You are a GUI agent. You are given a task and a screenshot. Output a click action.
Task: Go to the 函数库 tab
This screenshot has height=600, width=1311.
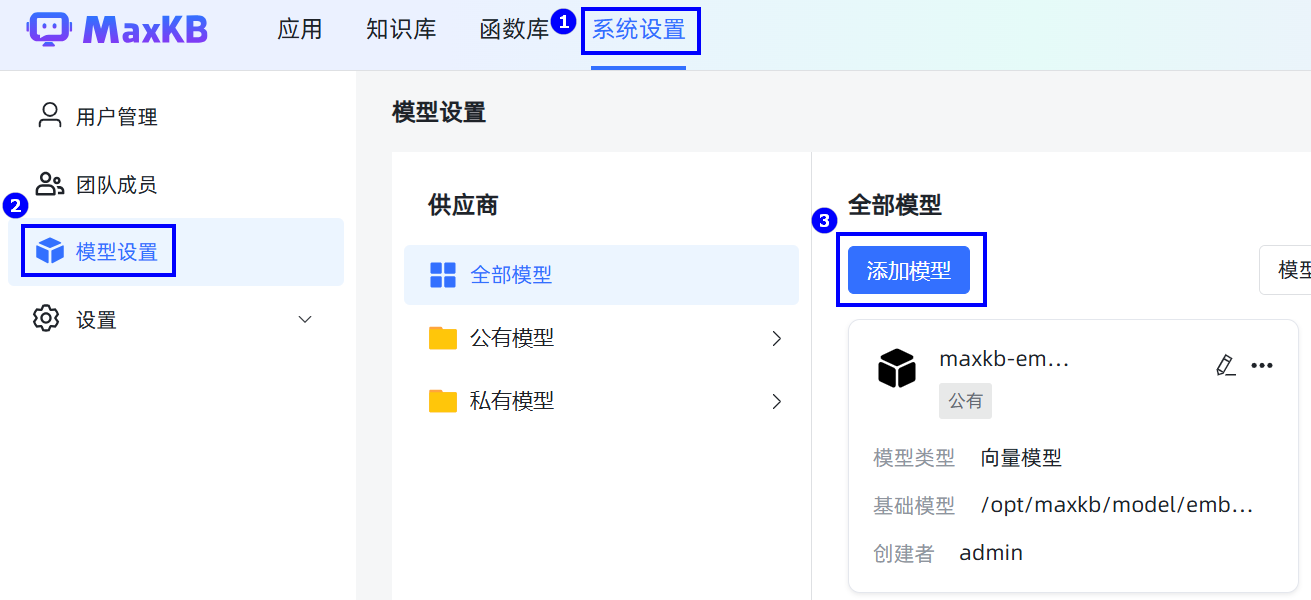pos(514,30)
